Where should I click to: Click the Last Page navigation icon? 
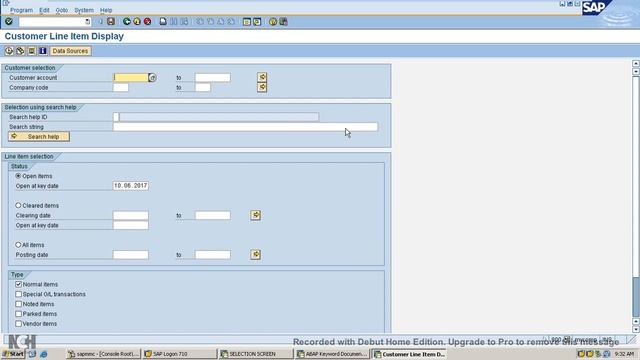coord(231,21)
